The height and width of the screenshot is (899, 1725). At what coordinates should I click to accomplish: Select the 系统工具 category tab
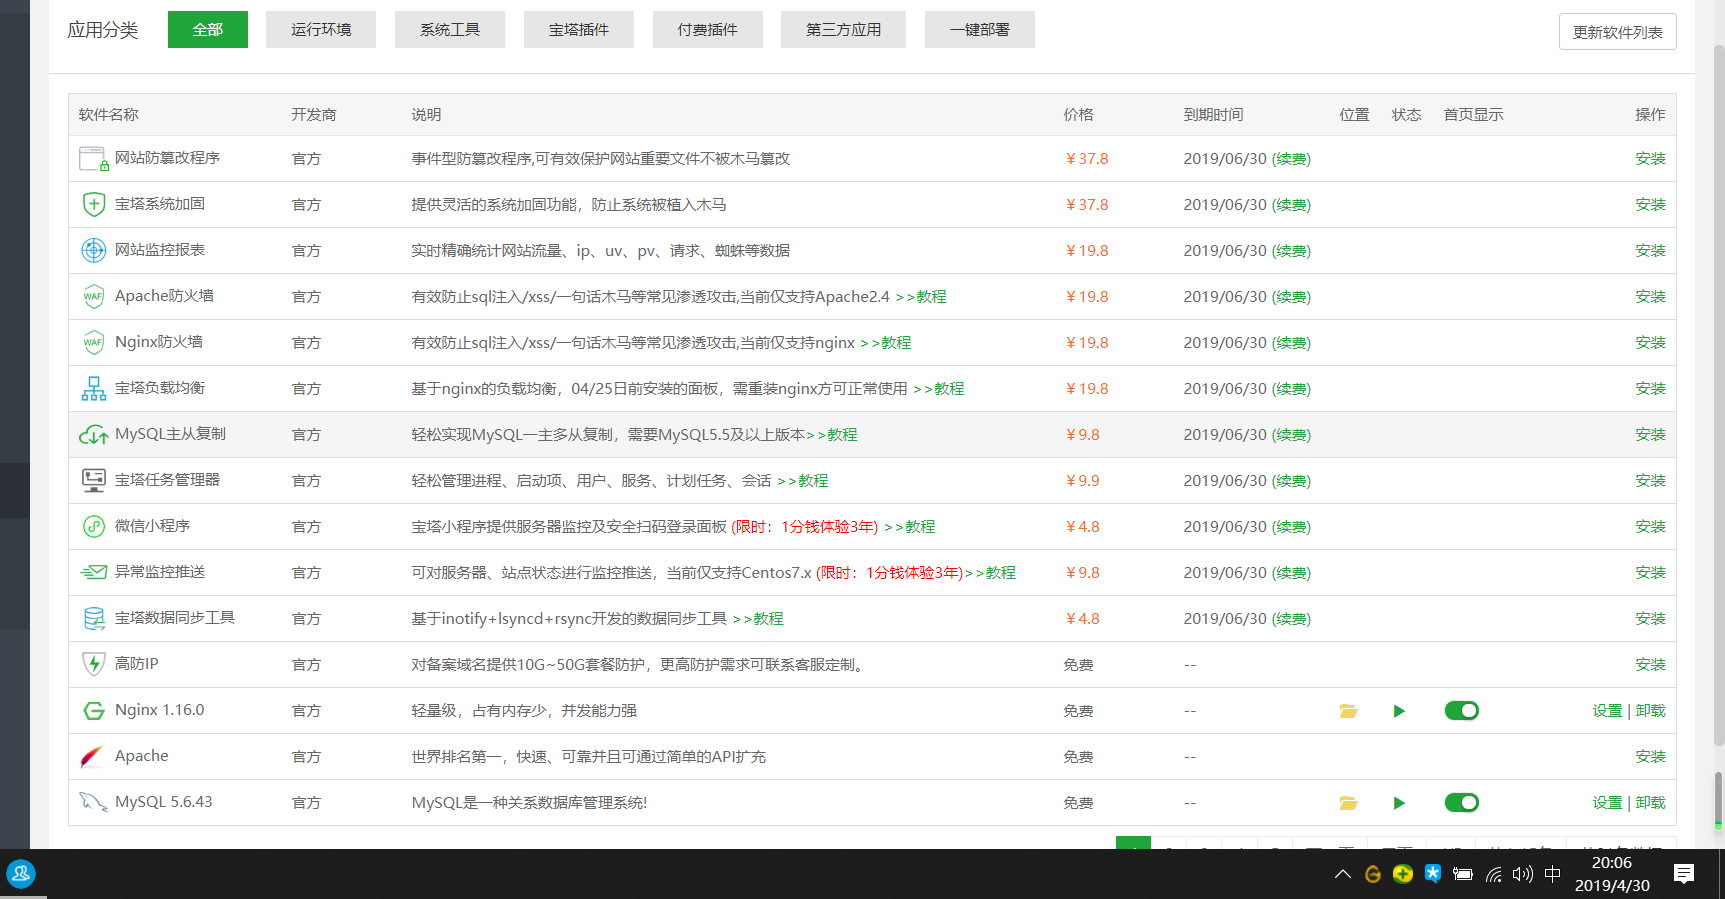[450, 29]
